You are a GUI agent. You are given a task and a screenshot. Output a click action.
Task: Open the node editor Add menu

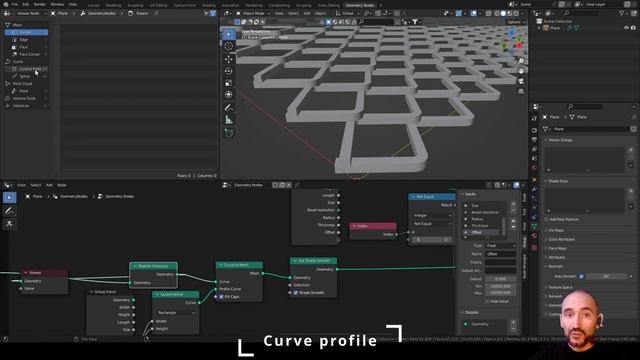[49, 185]
